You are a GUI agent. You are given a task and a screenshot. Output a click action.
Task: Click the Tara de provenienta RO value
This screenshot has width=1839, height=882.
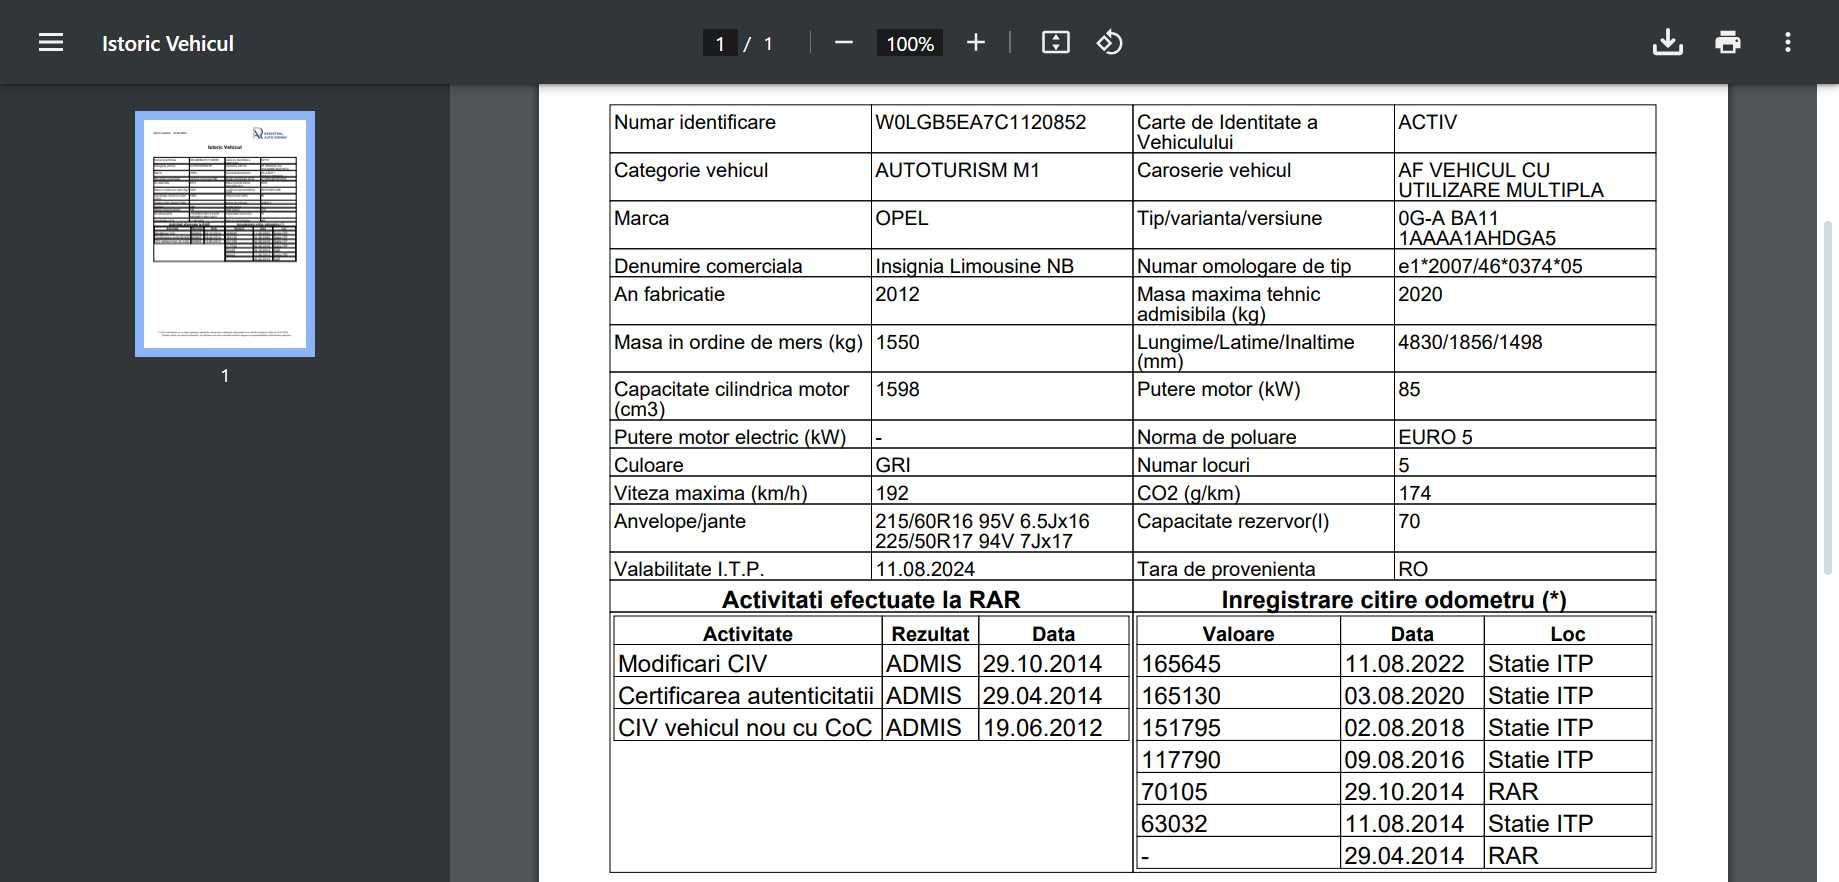click(x=1413, y=569)
